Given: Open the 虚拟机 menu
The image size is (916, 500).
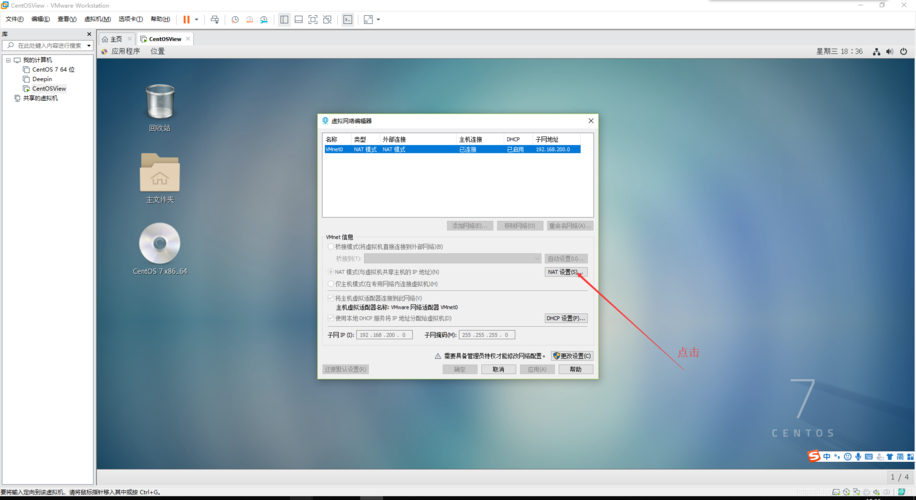Looking at the screenshot, I should click(98, 19).
